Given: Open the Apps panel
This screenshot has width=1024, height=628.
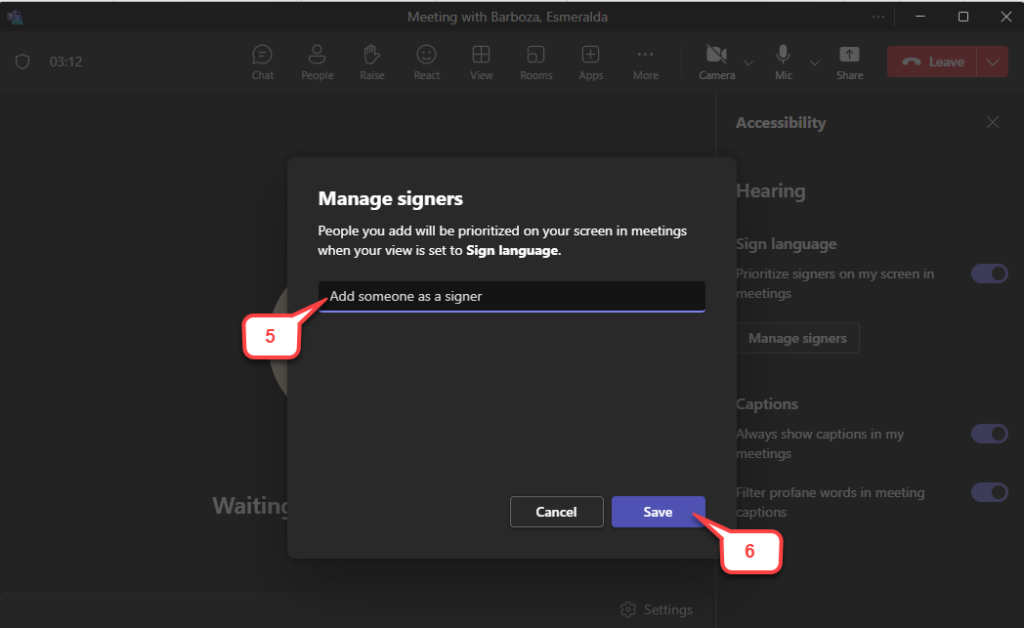Looking at the screenshot, I should point(590,61).
